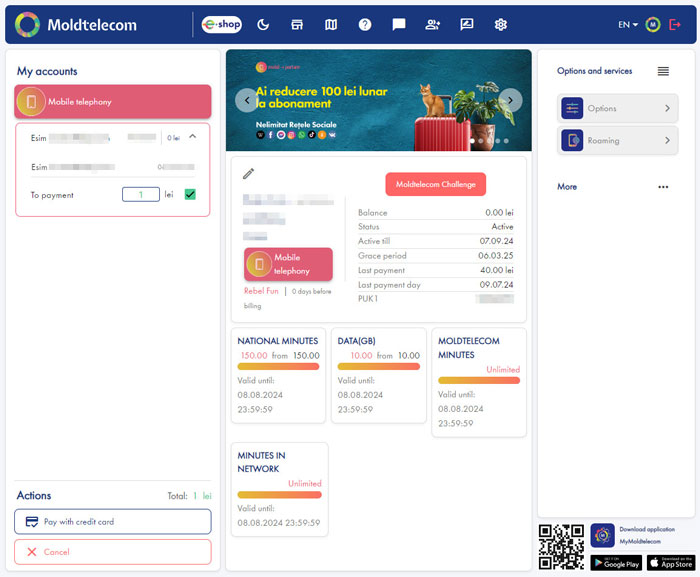Open the store icon in top bar

297,25
